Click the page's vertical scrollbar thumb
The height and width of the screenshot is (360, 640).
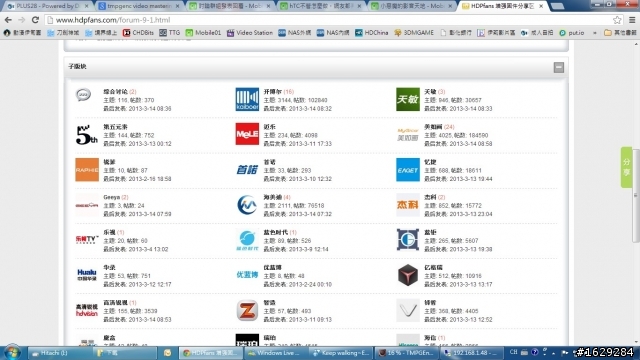(x=636, y=196)
